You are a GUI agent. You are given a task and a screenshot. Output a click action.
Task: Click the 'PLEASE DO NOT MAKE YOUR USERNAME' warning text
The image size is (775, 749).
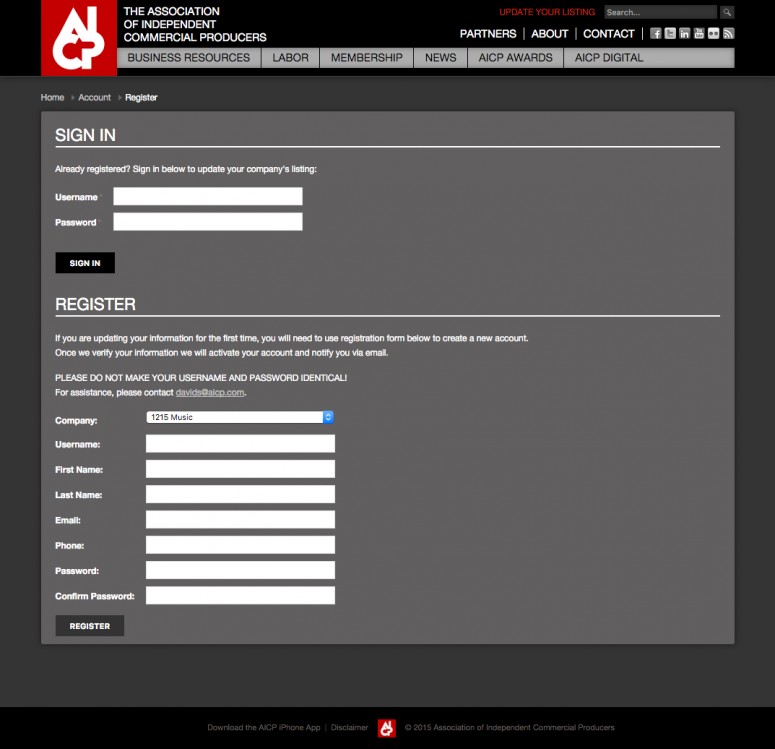tap(201, 378)
